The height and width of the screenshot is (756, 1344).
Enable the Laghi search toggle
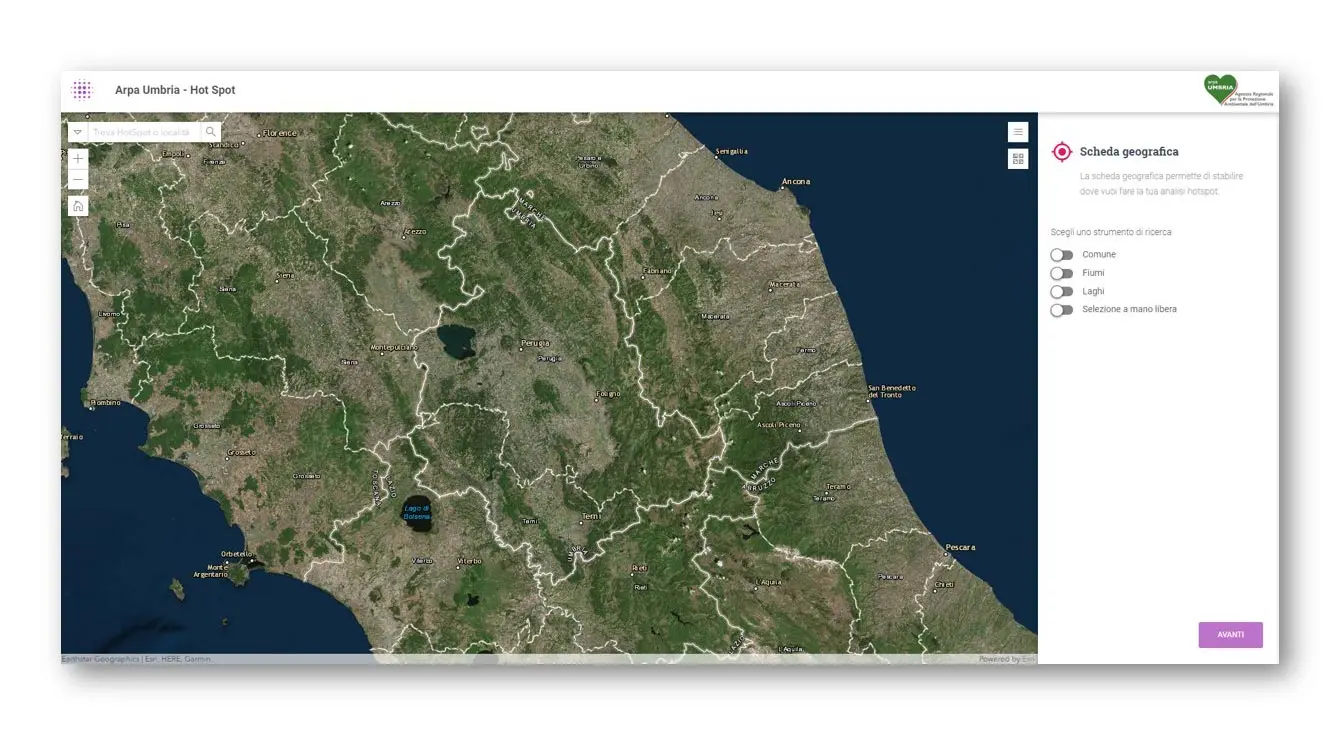coord(1063,291)
